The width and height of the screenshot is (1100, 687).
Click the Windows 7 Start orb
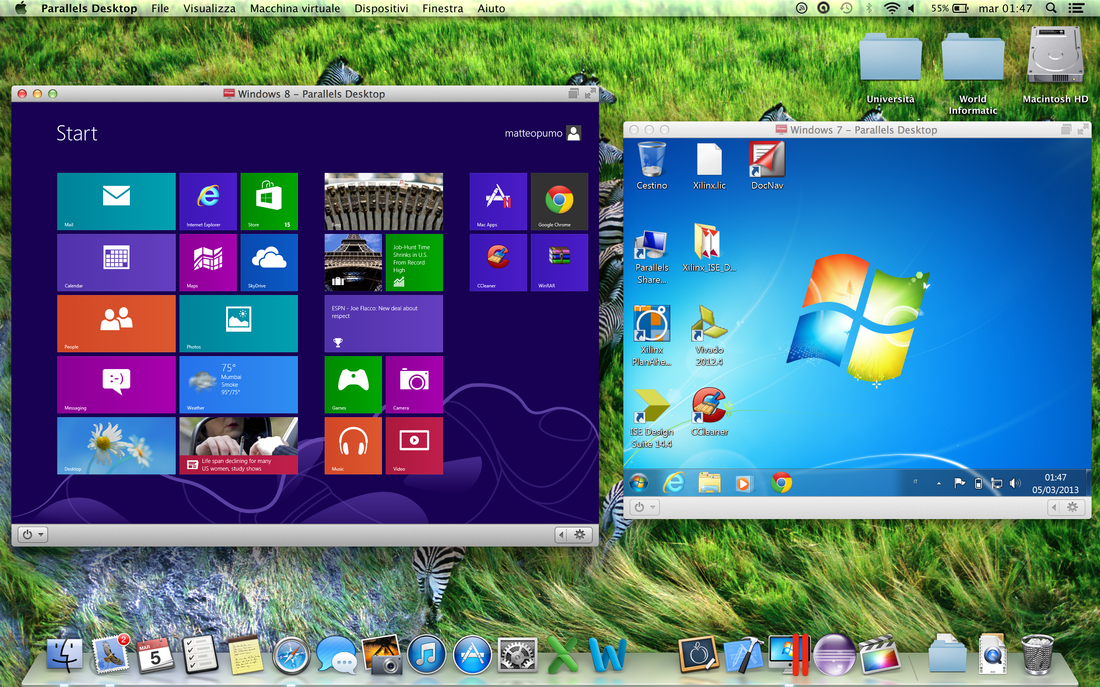pyautogui.click(x=639, y=483)
